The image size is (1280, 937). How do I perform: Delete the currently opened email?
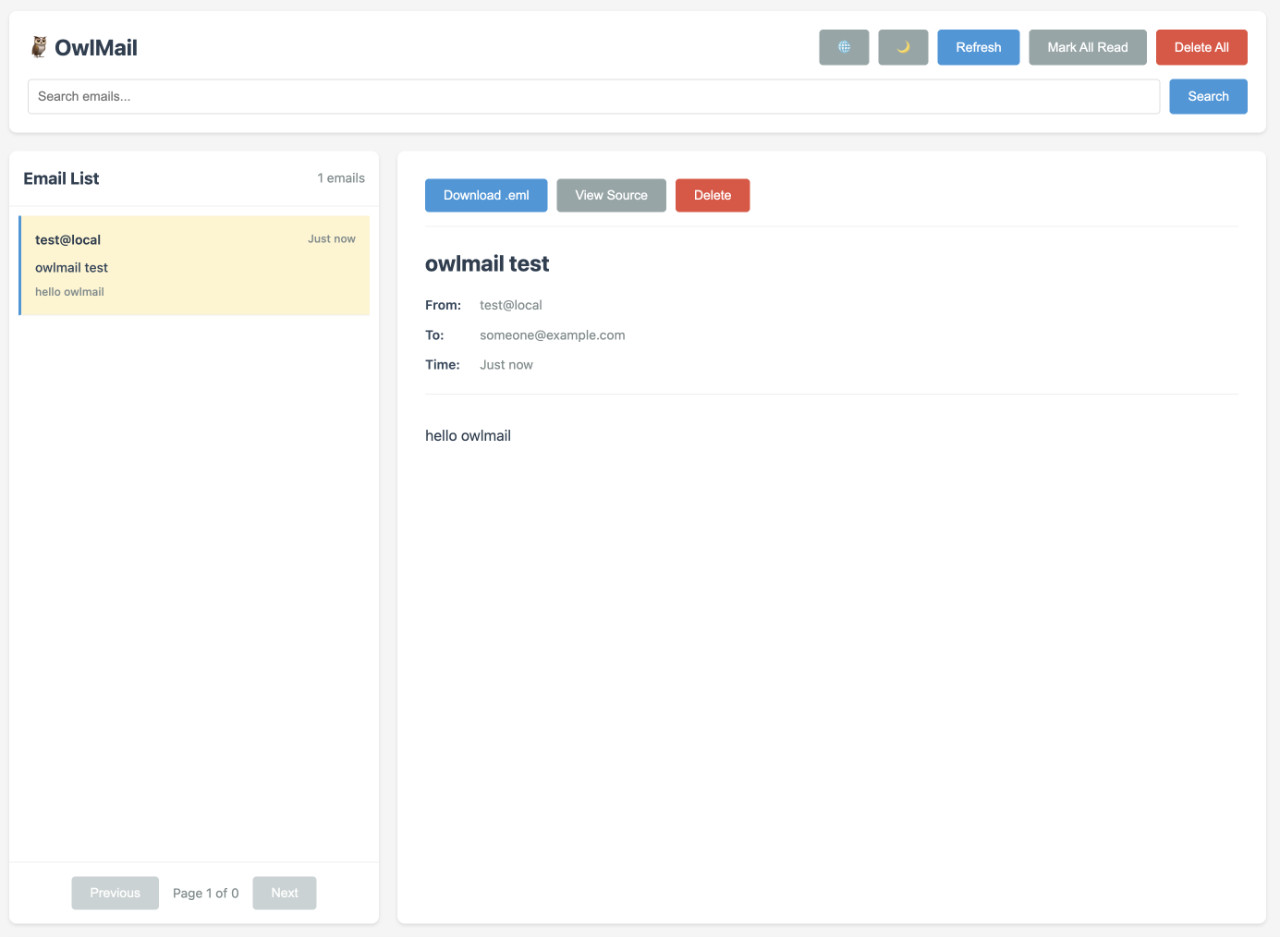[x=712, y=195]
